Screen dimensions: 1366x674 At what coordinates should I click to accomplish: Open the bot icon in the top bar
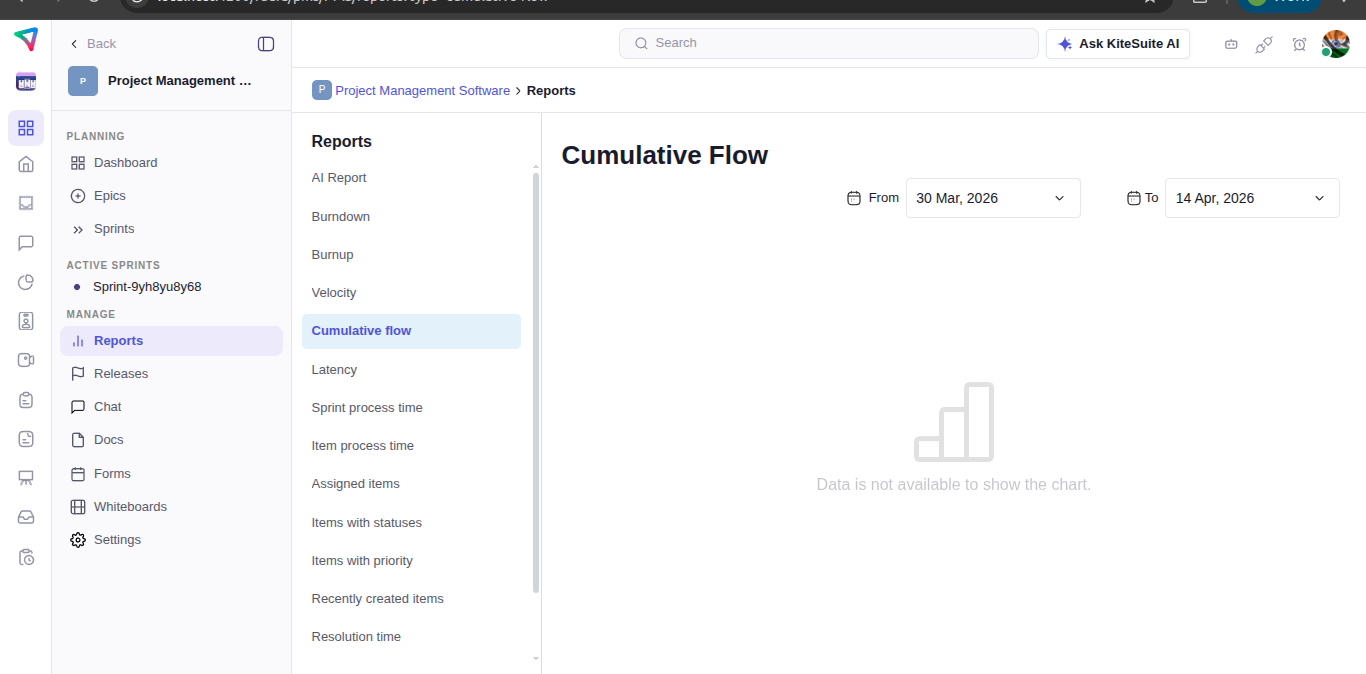[1231, 44]
